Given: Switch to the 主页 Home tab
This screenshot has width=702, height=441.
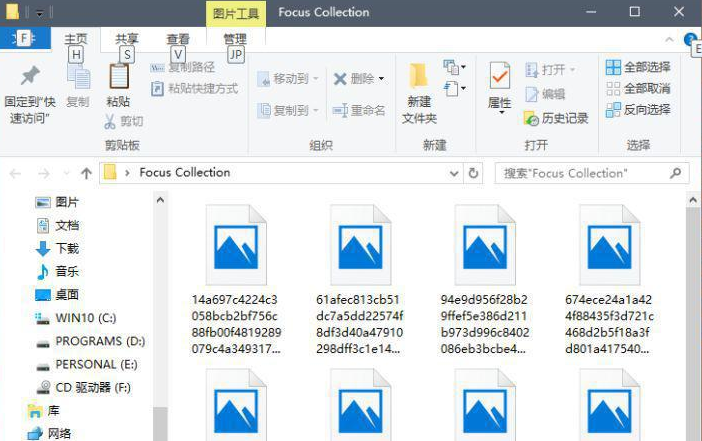Looking at the screenshot, I should click(76, 39).
